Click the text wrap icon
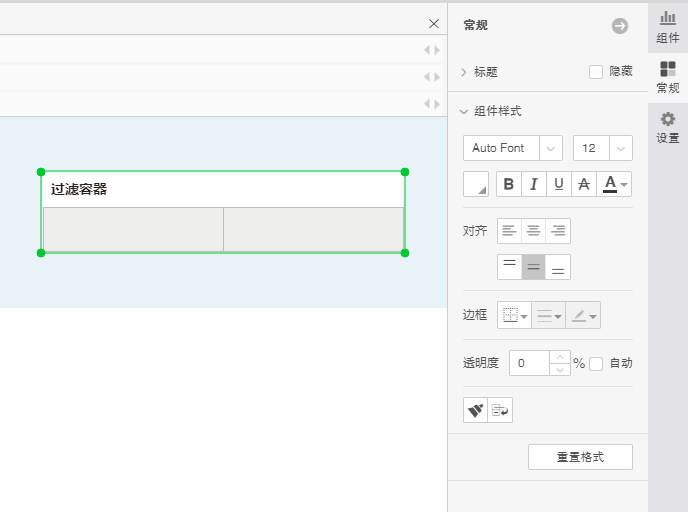The width and height of the screenshot is (688, 512). point(500,410)
